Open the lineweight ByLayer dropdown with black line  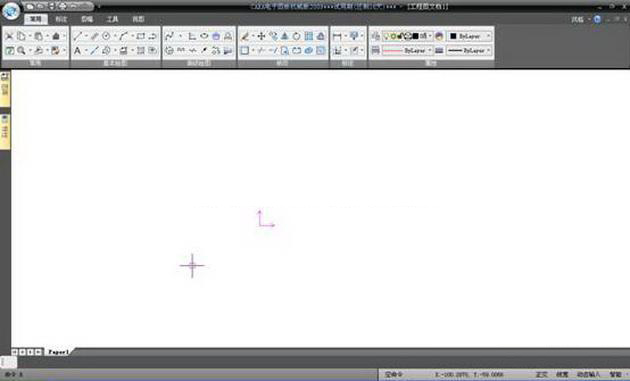point(470,51)
